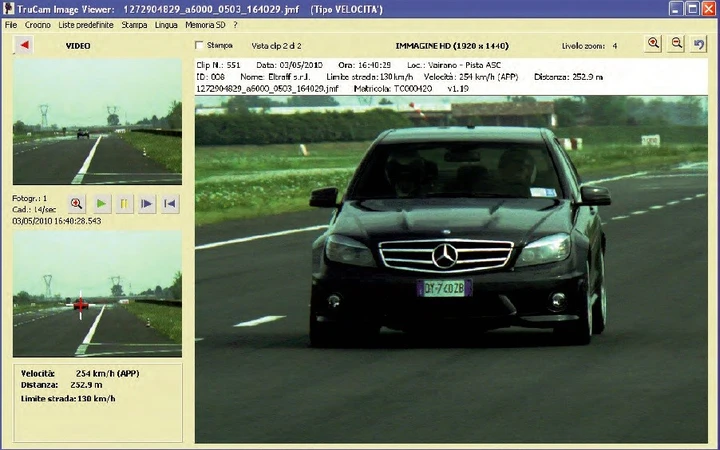Click the red back arrow button
720x450 pixels.
tap(23, 45)
